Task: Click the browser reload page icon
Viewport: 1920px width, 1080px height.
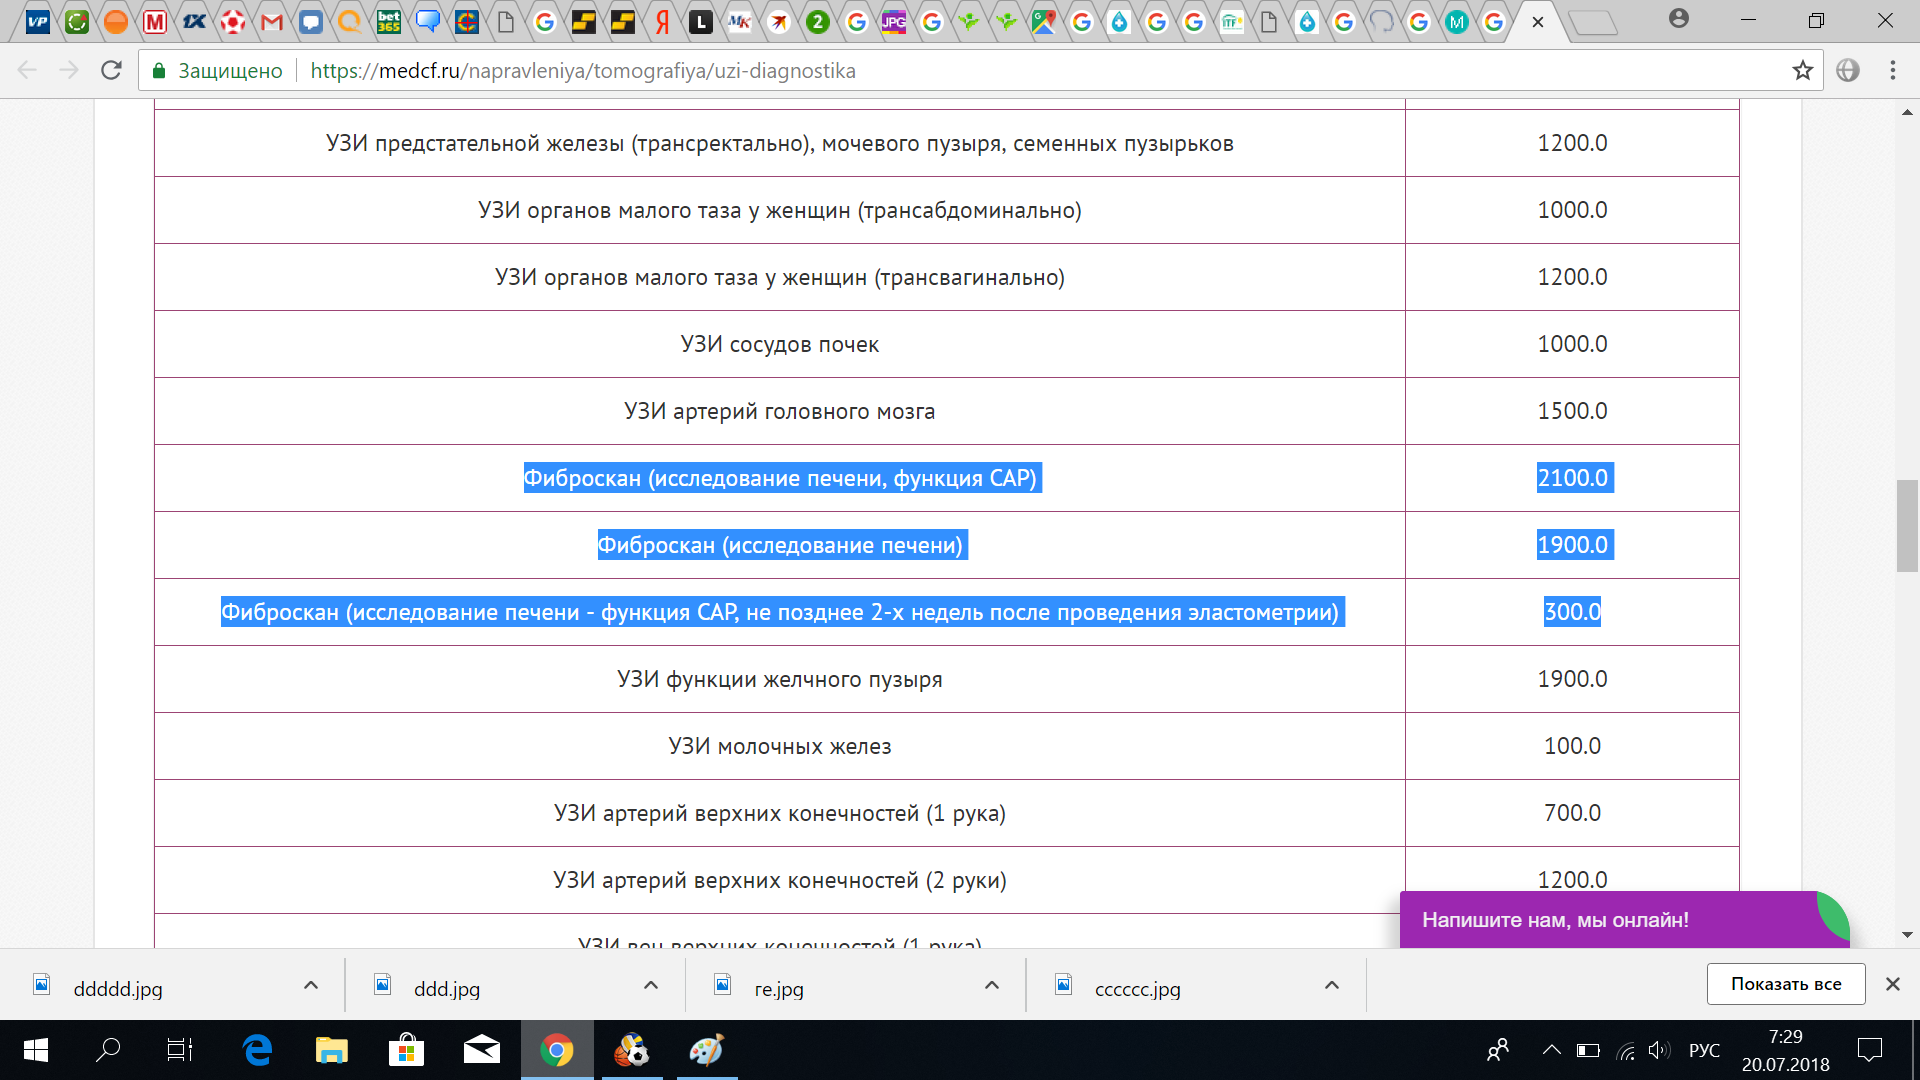Action: 111,70
